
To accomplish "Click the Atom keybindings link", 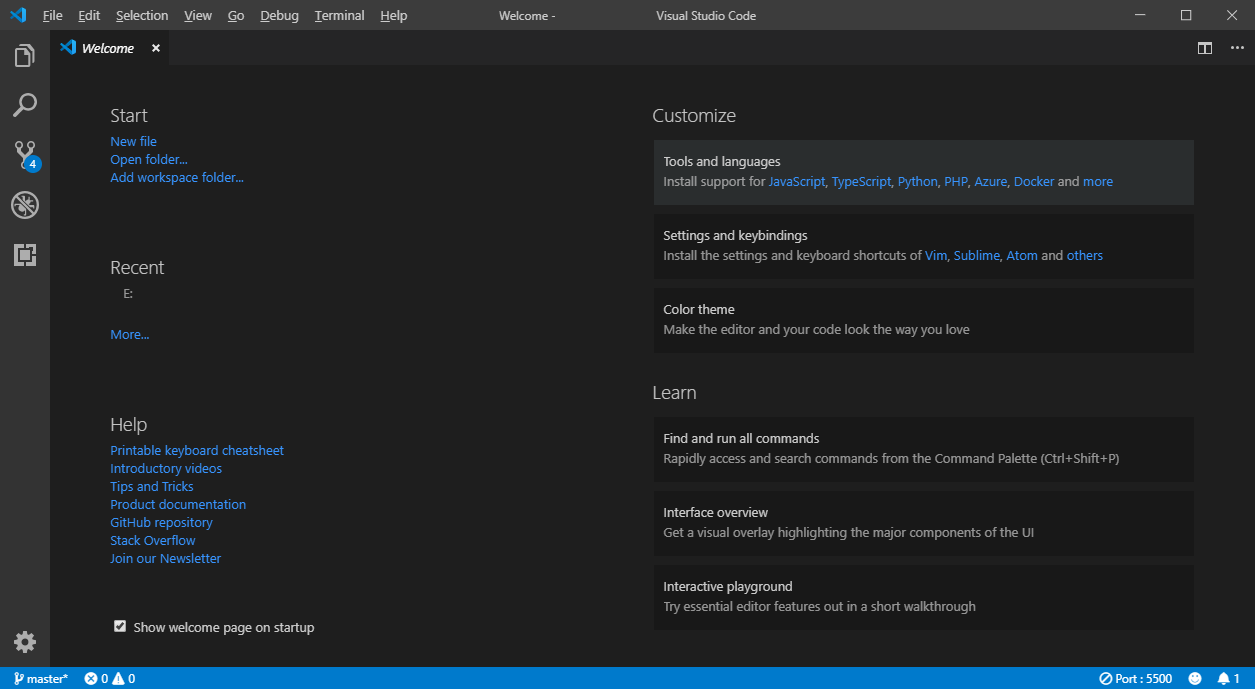I will click(1022, 256).
